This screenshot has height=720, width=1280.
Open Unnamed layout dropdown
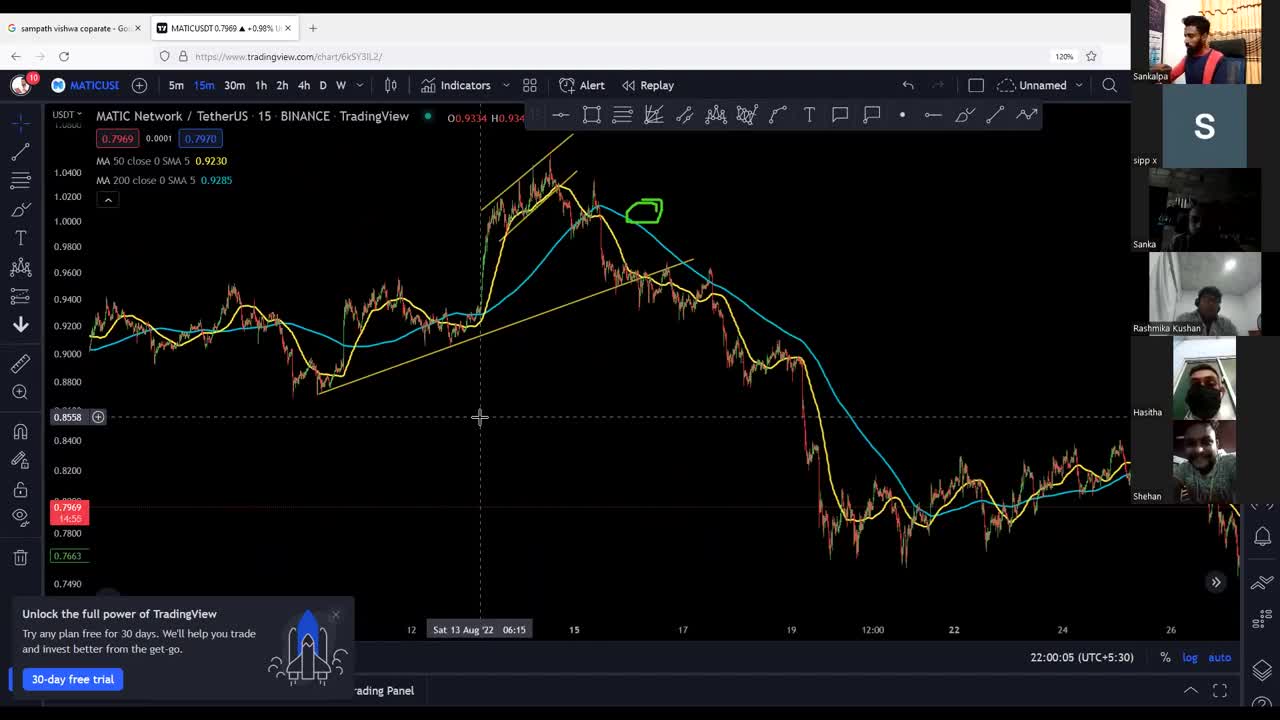(x=1042, y=85)
